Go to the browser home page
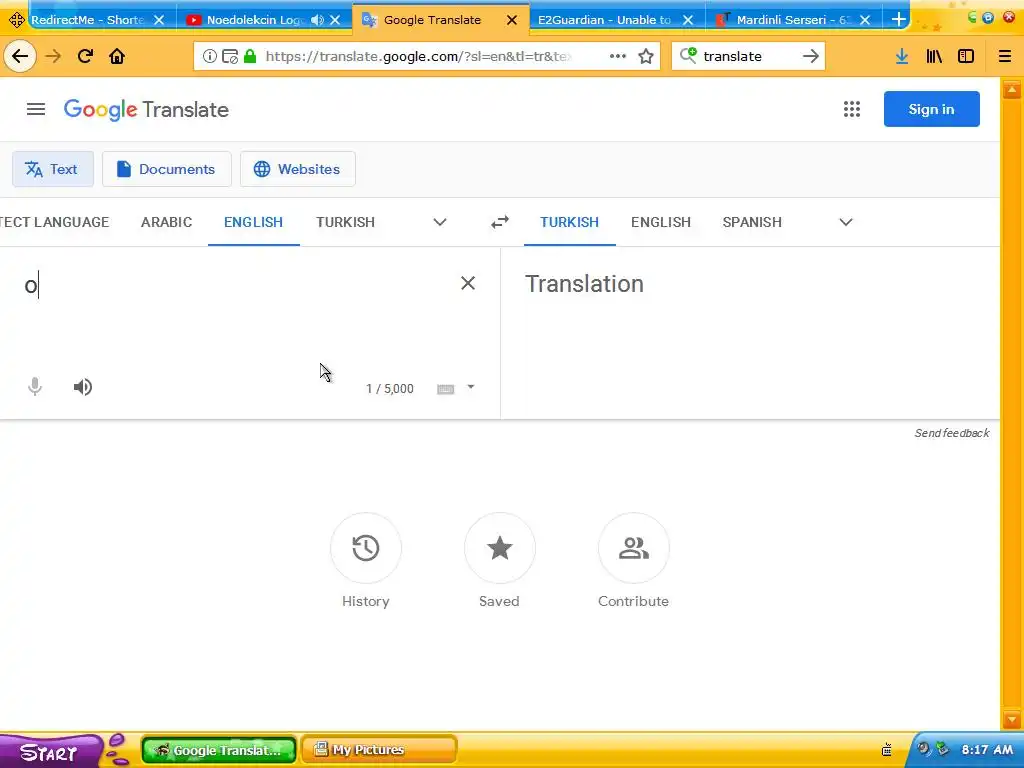The height and width of the screenshot is (768, 1024). click(117, 56)
